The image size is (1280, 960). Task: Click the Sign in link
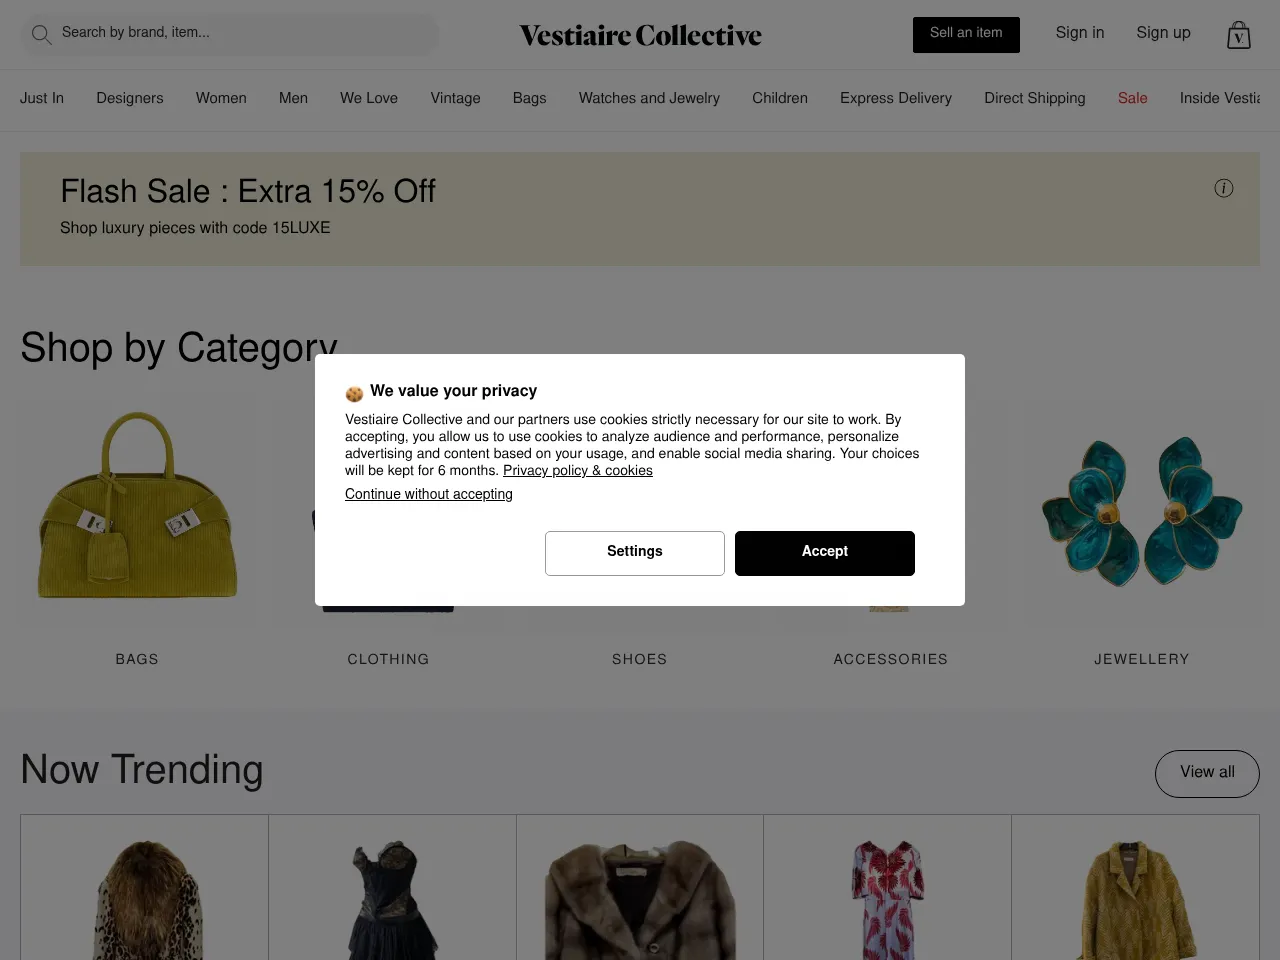click(1079, 33)
